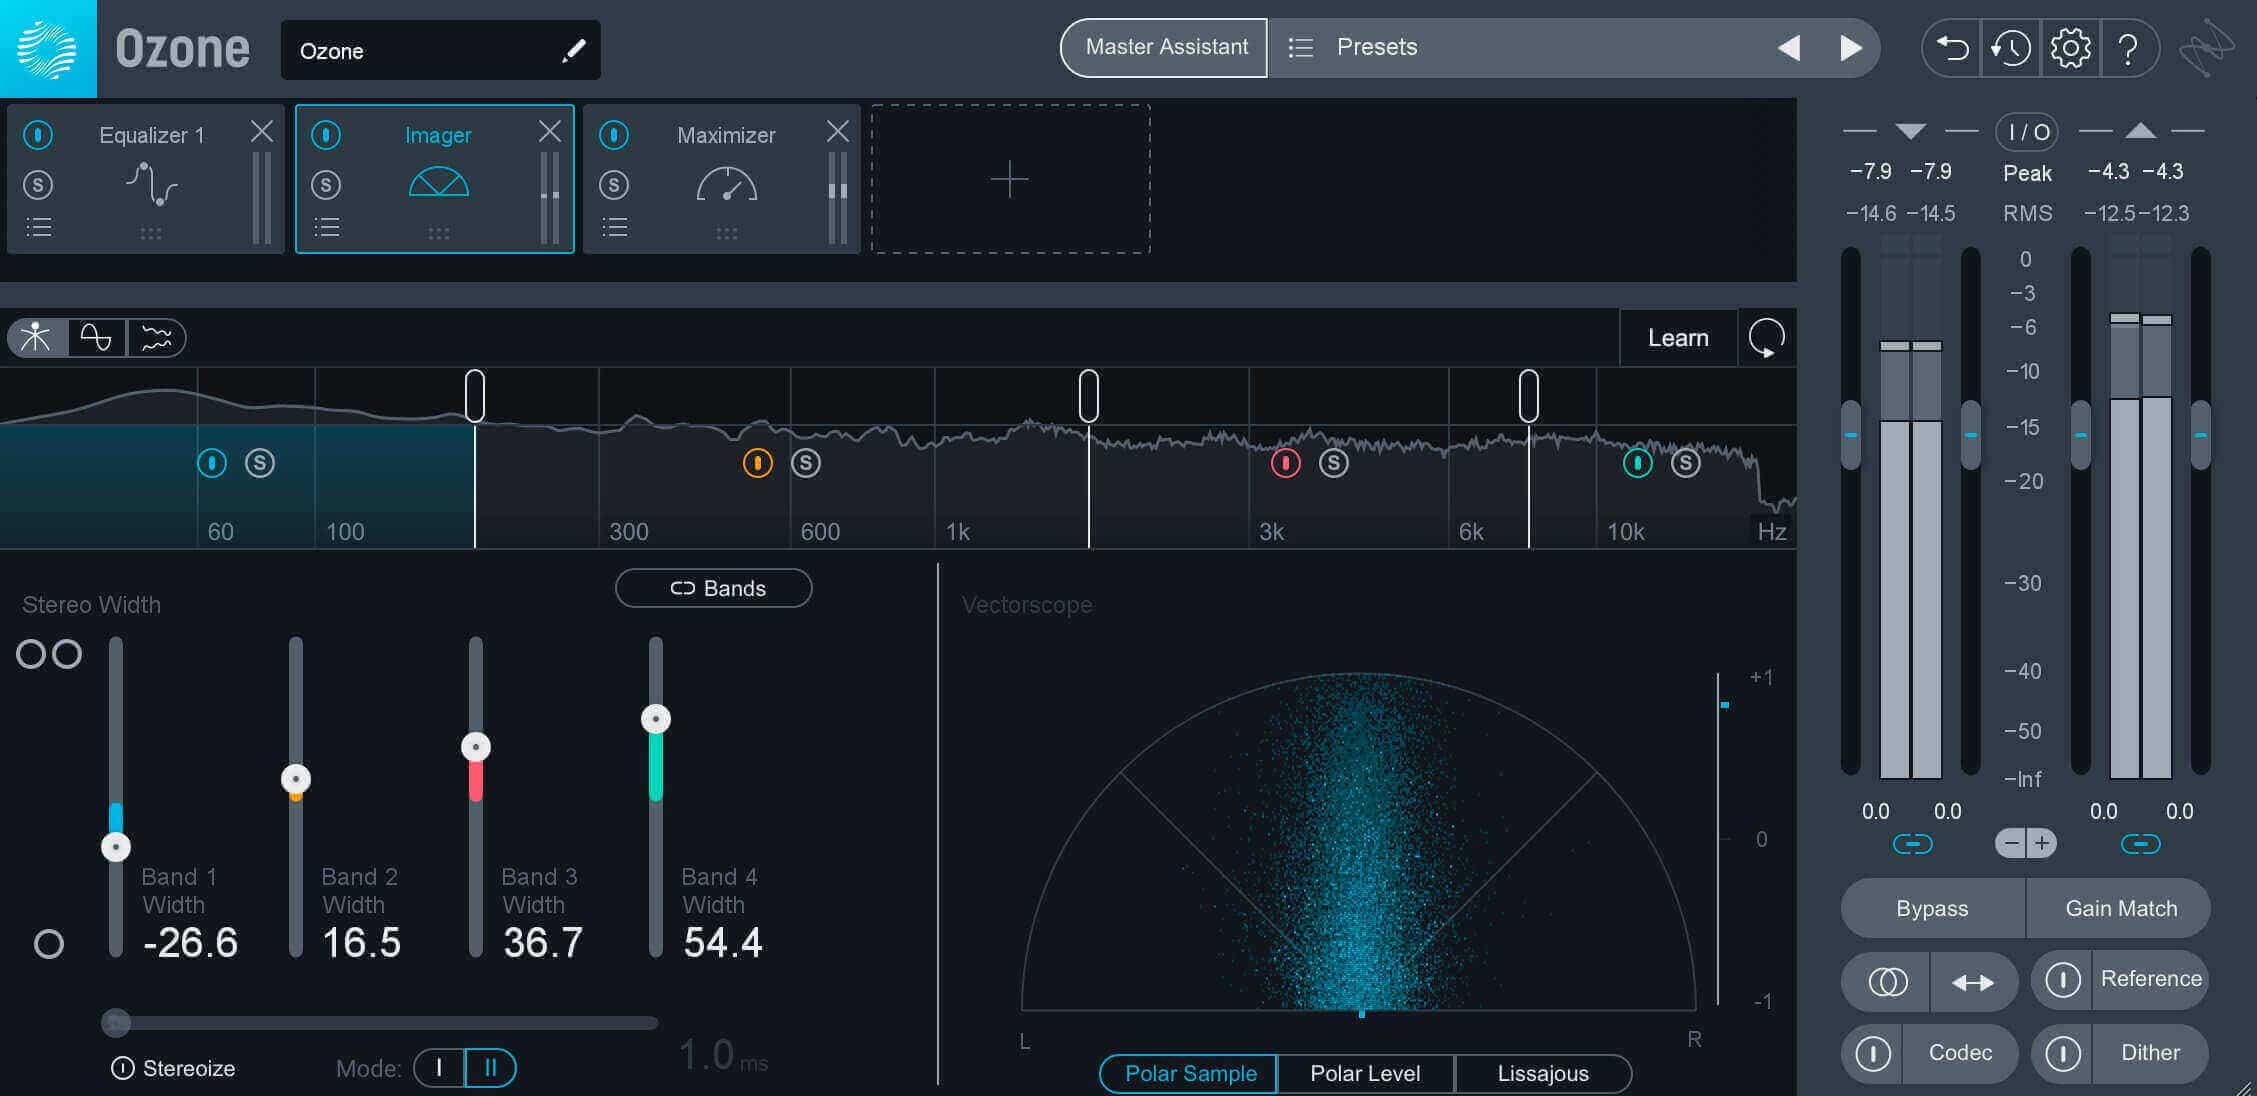The image size is (2257, 1096).
Task: Click the Band 4 Width slider handle
Action: click(656, 719)
